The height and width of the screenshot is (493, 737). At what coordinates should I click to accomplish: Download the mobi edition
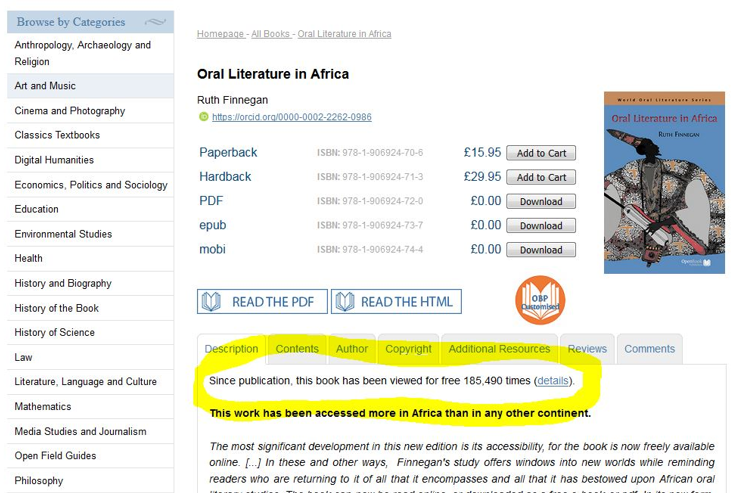coord(541,250)
